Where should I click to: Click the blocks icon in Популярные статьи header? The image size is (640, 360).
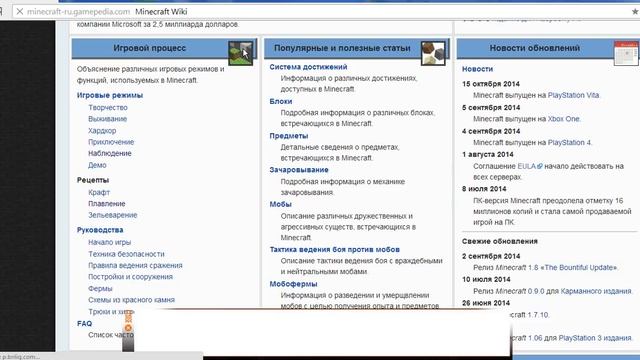pyautogui.click(x=433, y=53)
